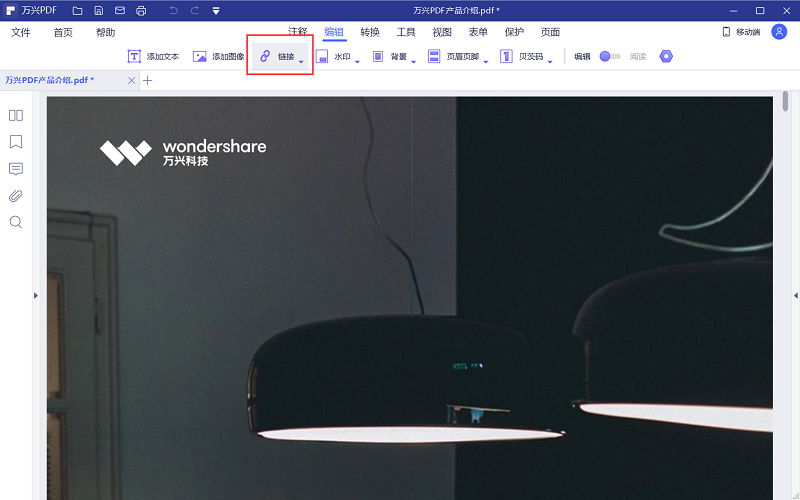Open the page thumbnails panel in sidebar

[16, 115]
